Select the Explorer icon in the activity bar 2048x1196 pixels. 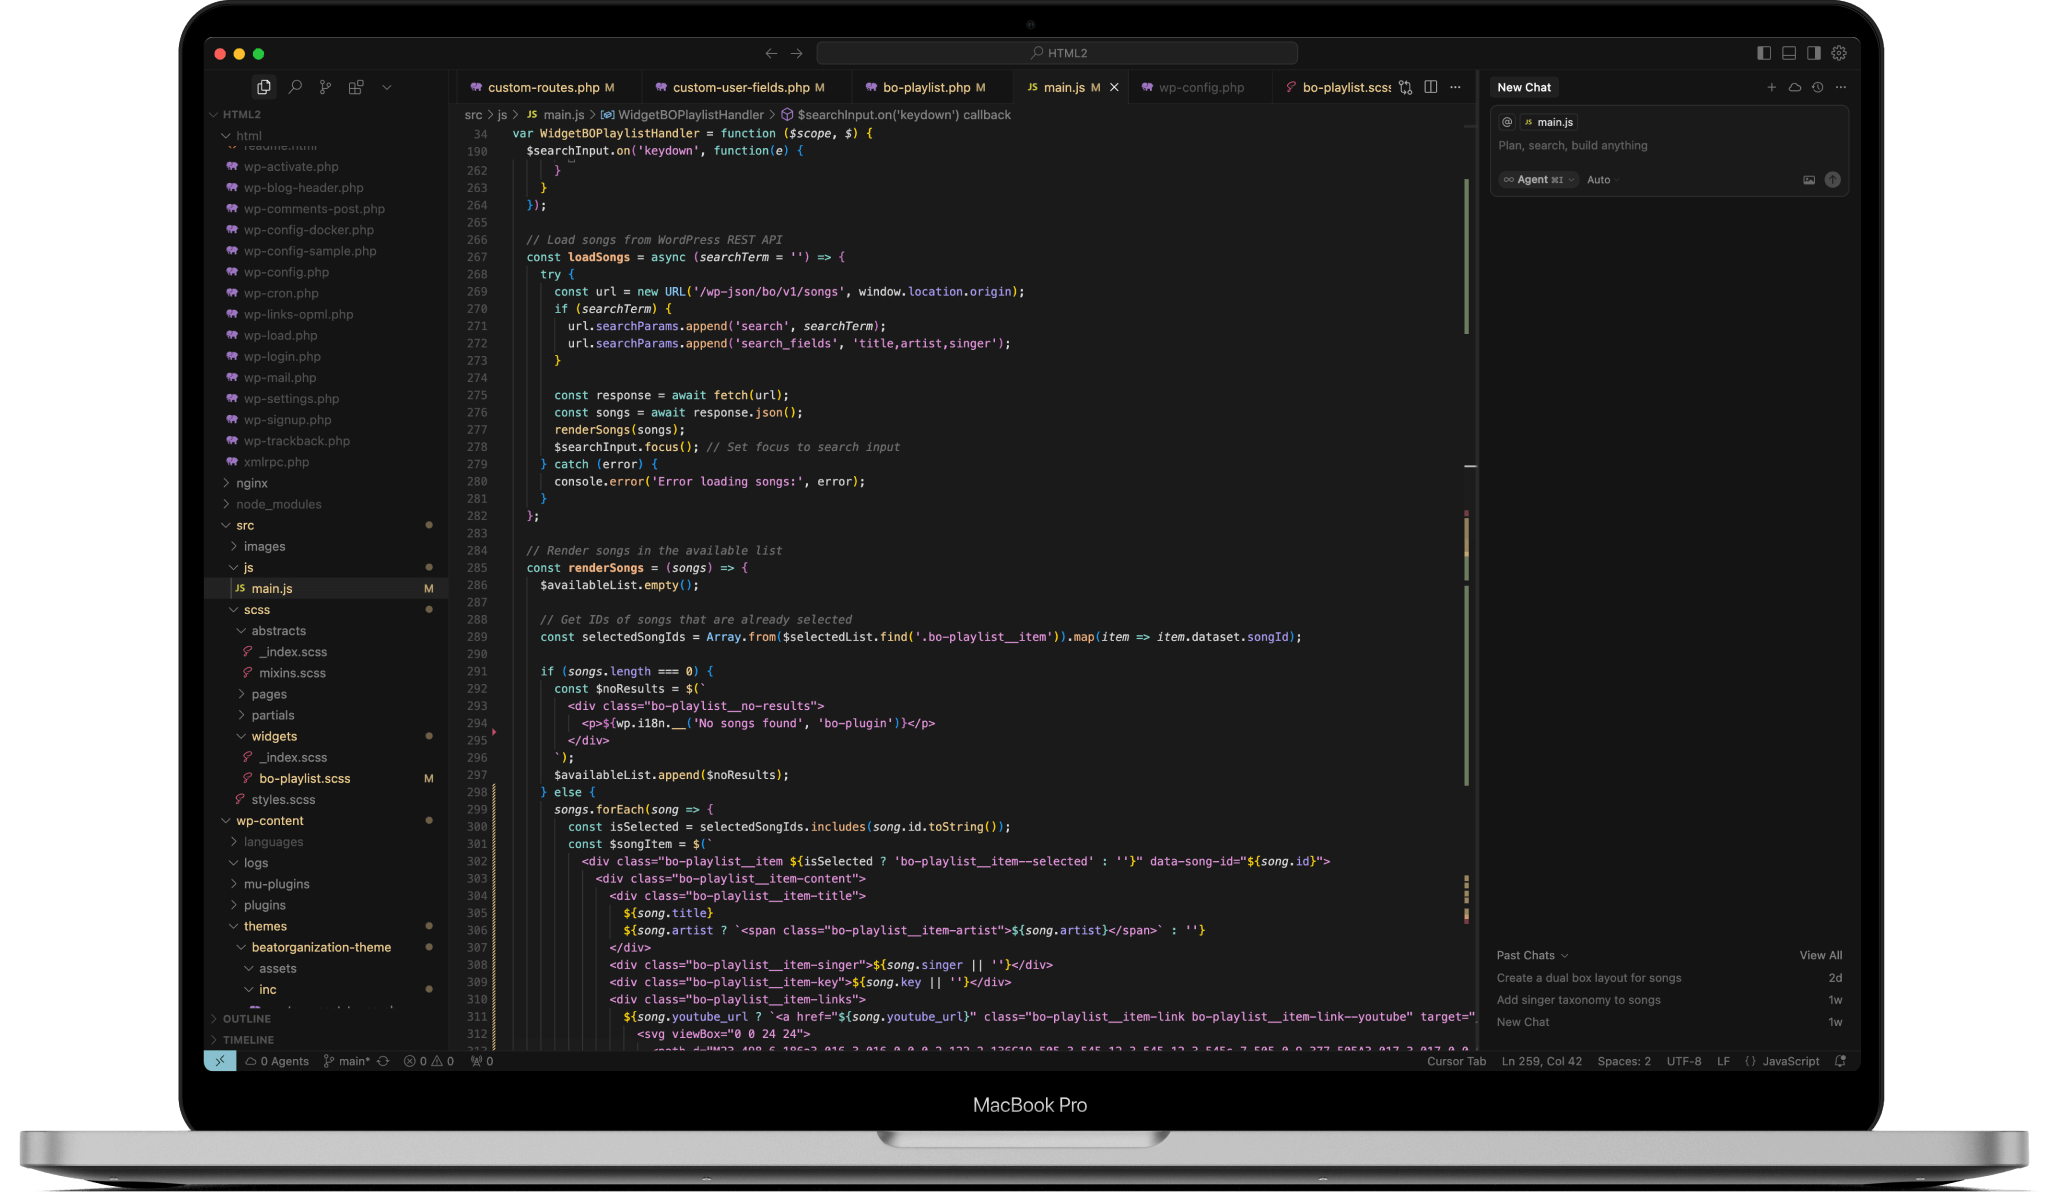click(x=264, y=87)
